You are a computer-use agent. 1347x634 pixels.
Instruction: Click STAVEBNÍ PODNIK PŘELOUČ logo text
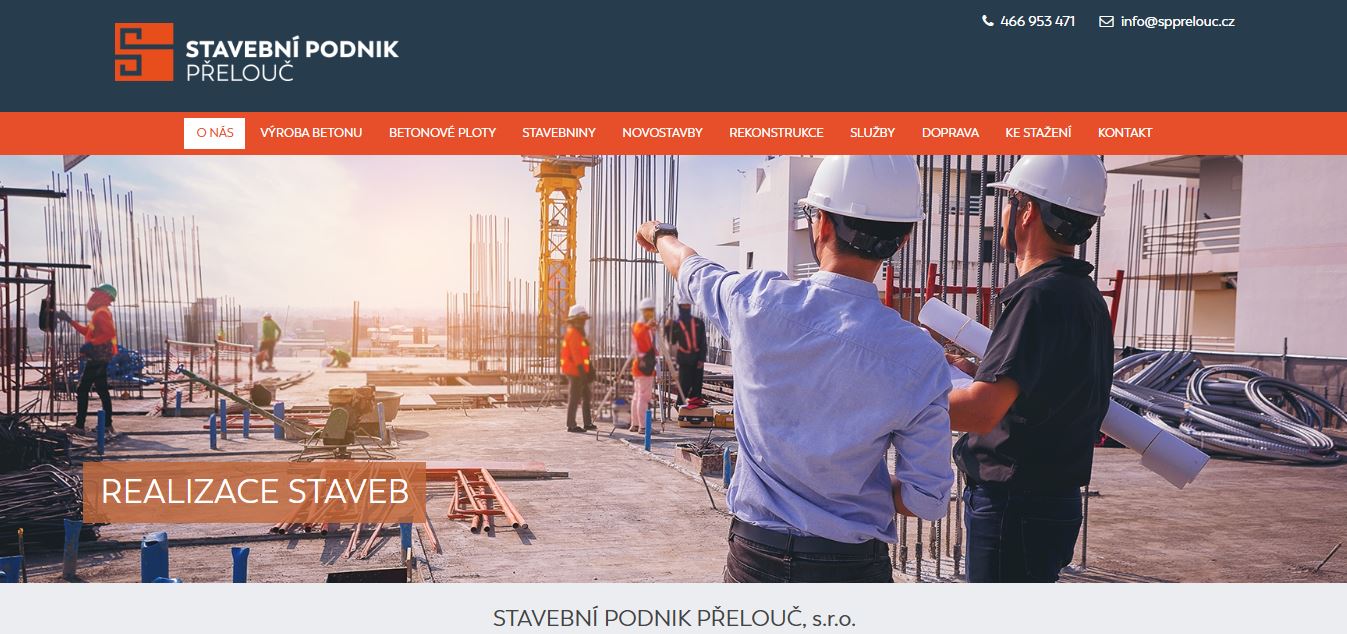[292, 60]
